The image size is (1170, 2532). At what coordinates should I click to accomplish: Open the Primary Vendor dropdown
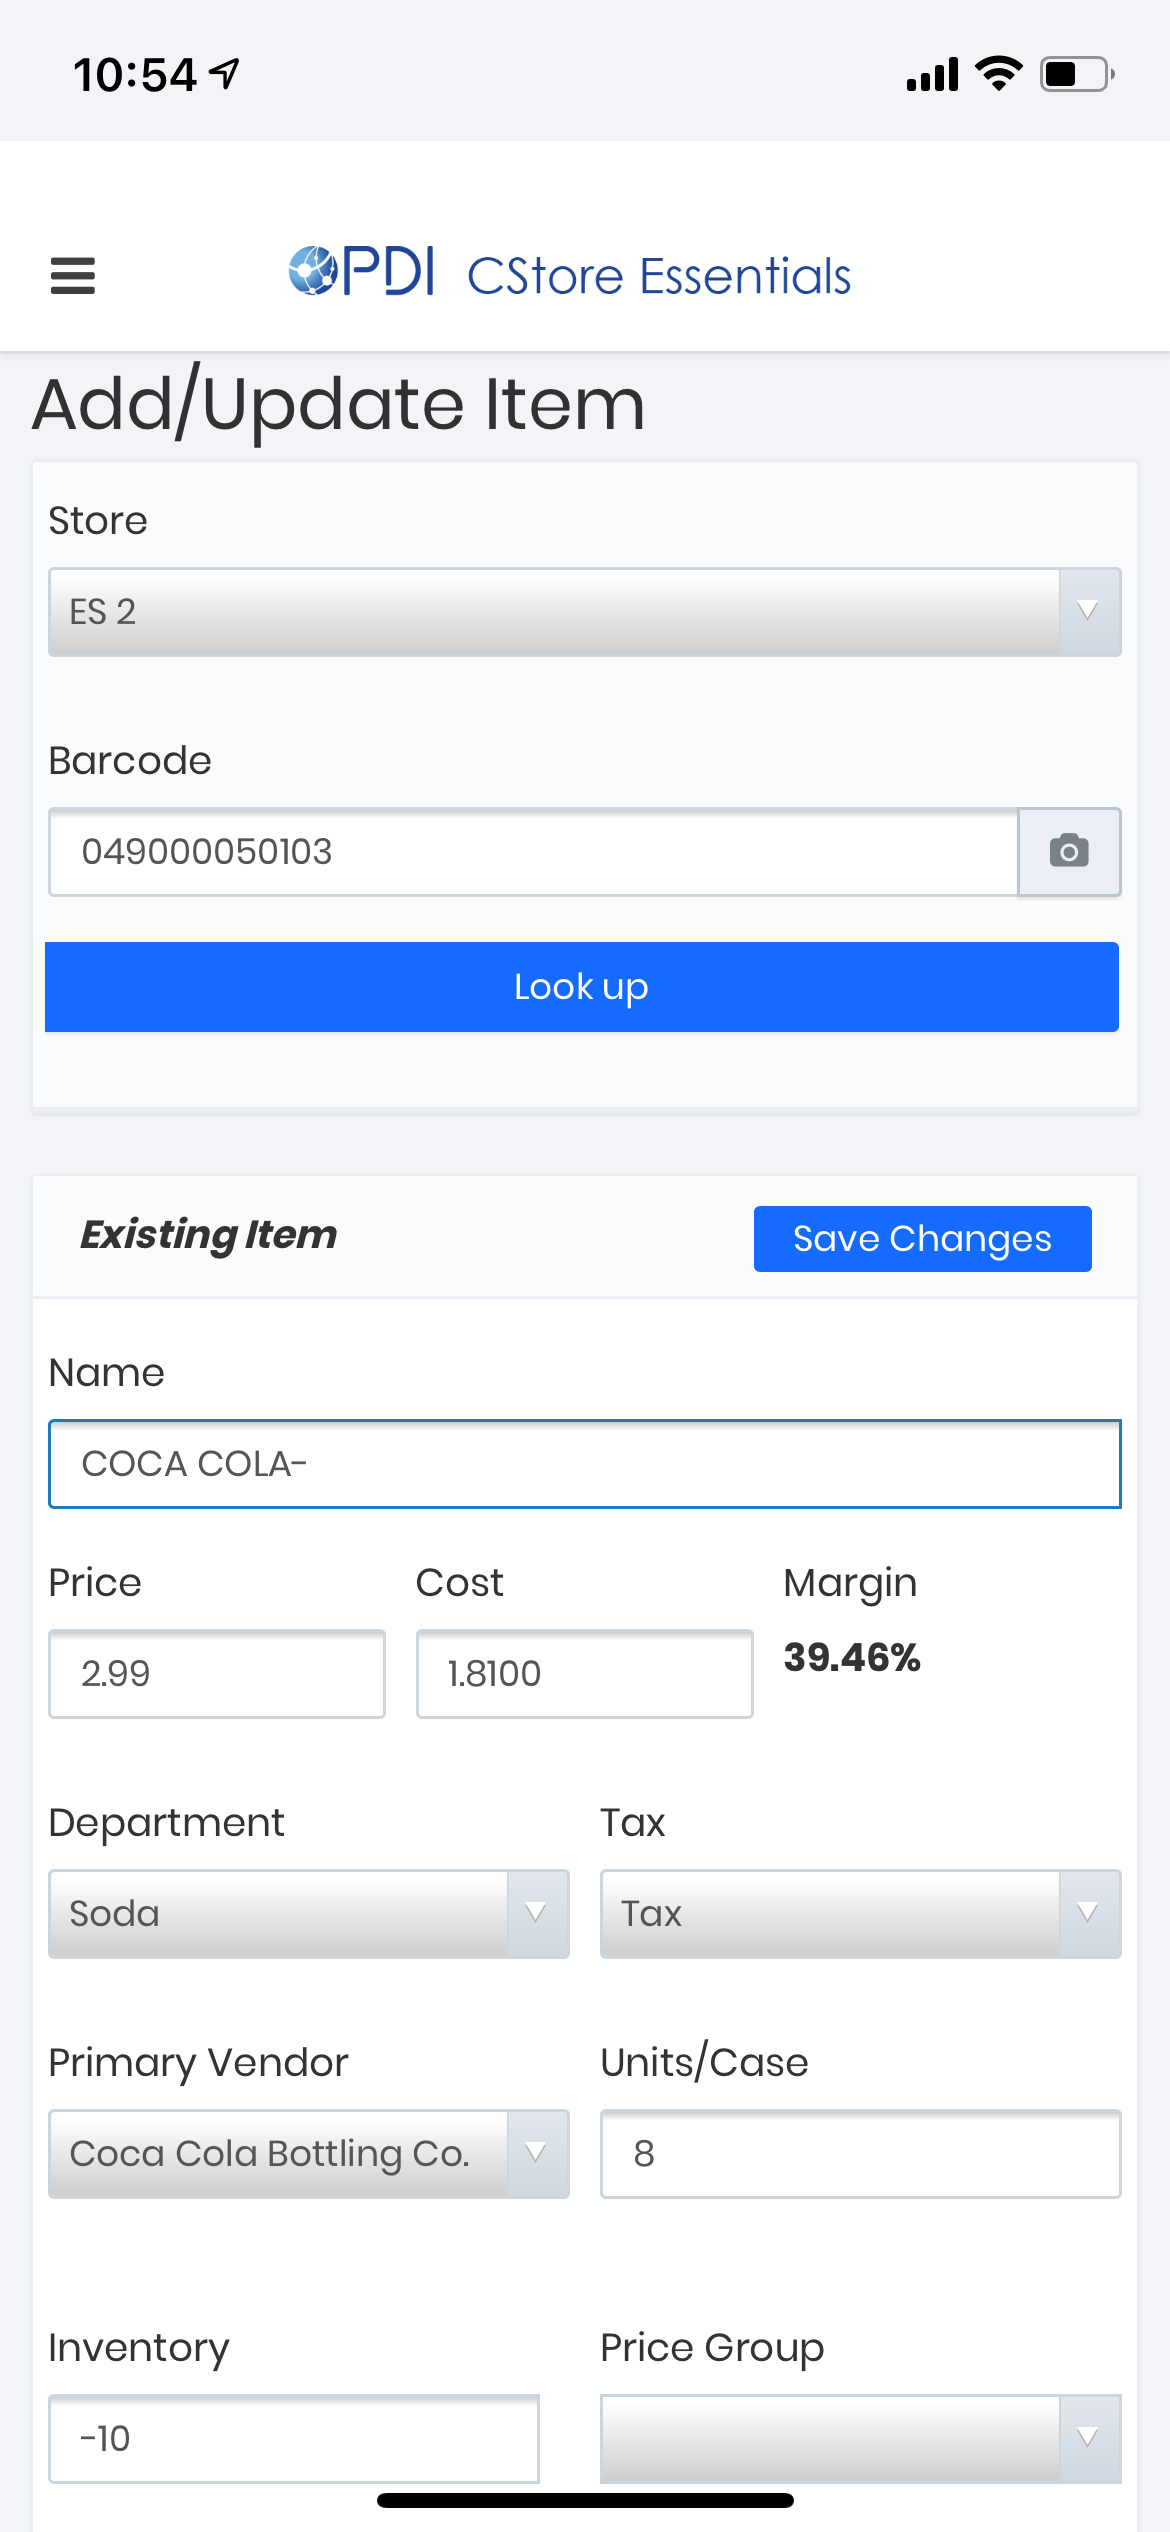click(308, 2154)
